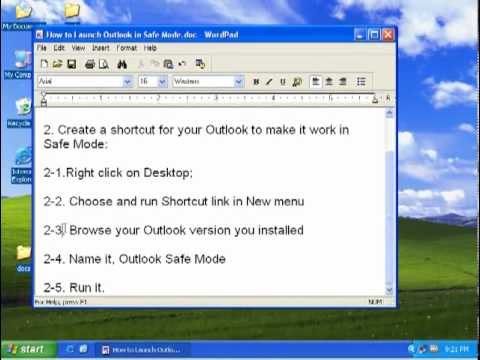Save the document with the floppy icon
The image size is (480, 360).
click(x=72, y=64)
